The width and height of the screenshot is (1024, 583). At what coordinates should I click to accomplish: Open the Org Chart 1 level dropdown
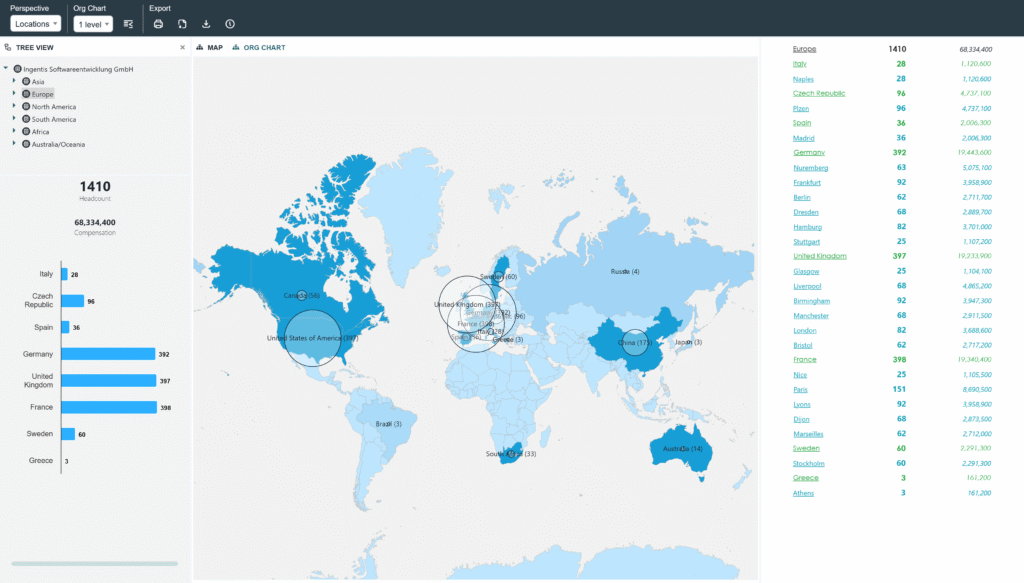93,24
